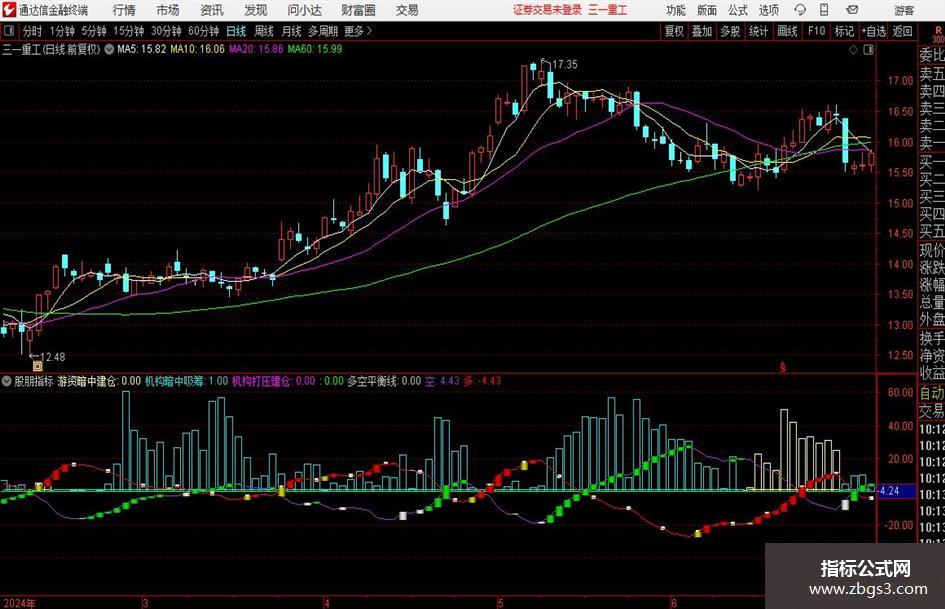This screenshot has width=945, height=609.
Task: Switch to 30分钟 period
Action: [166, 31]
